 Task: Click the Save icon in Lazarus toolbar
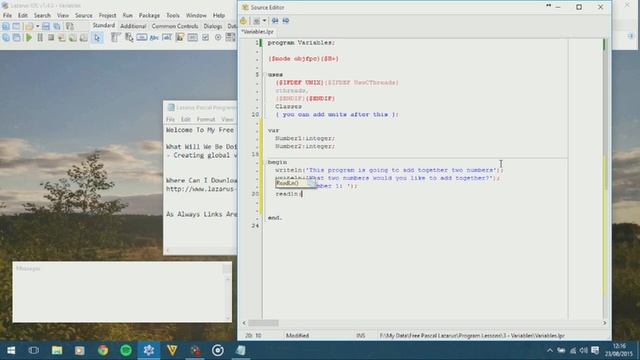tap(46, 26)
